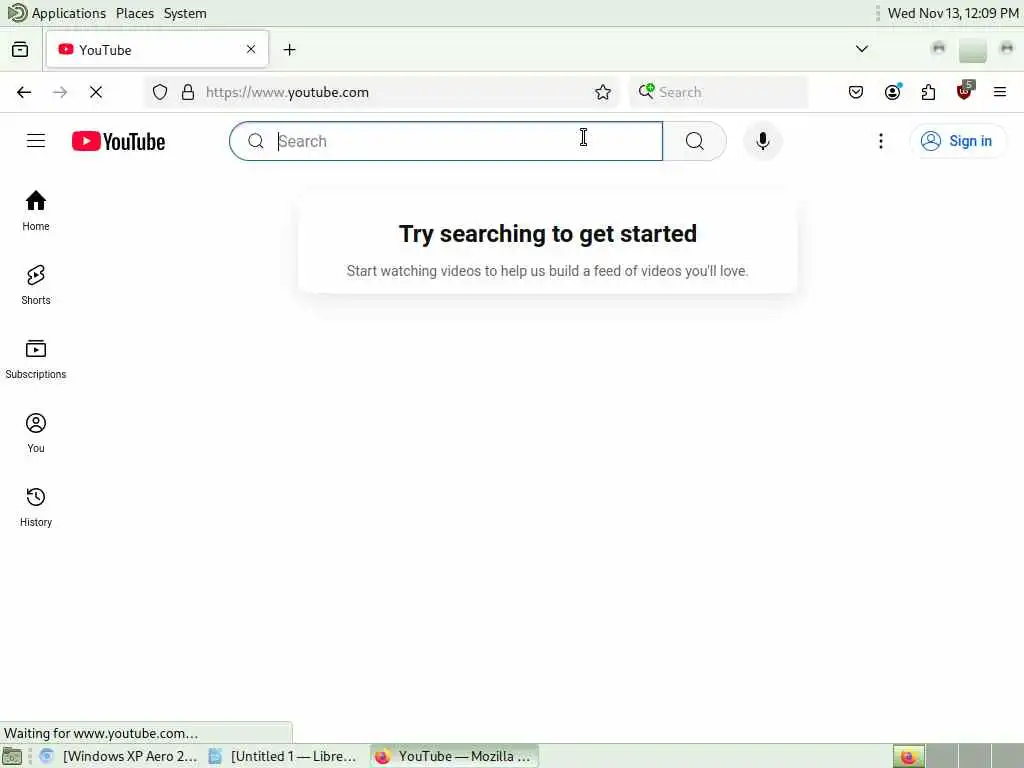
Task: Go to Home in YouTube sidebar
Action: (x=36, y=210)
